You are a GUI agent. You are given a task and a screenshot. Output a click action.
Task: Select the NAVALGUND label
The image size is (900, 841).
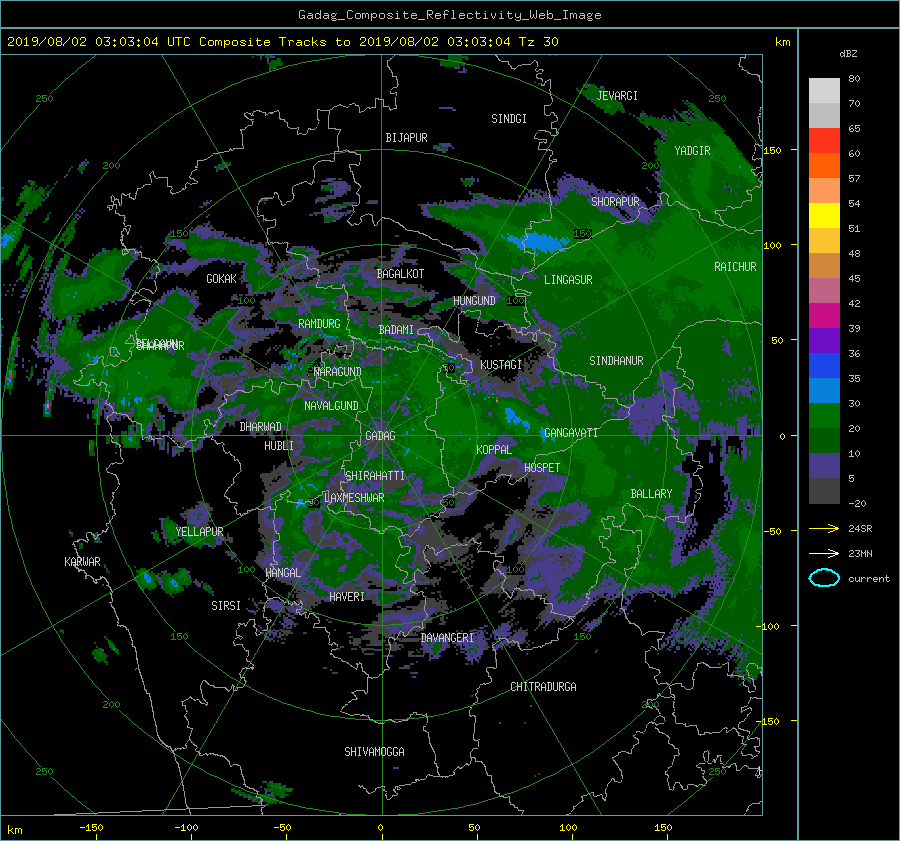click(331, 406)
